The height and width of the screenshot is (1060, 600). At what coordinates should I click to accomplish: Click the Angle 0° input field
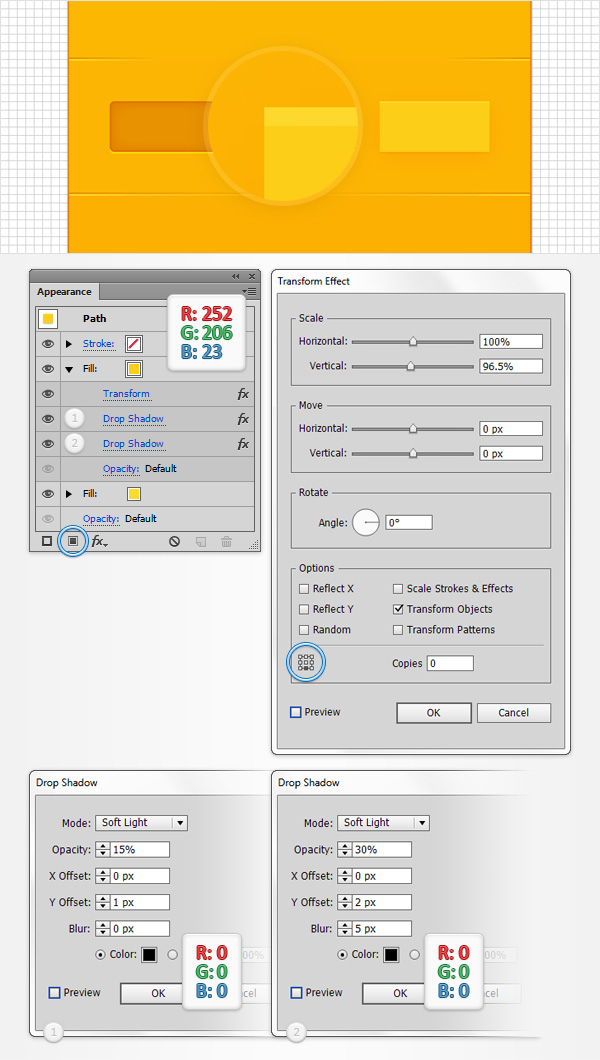tap(409, 523)
